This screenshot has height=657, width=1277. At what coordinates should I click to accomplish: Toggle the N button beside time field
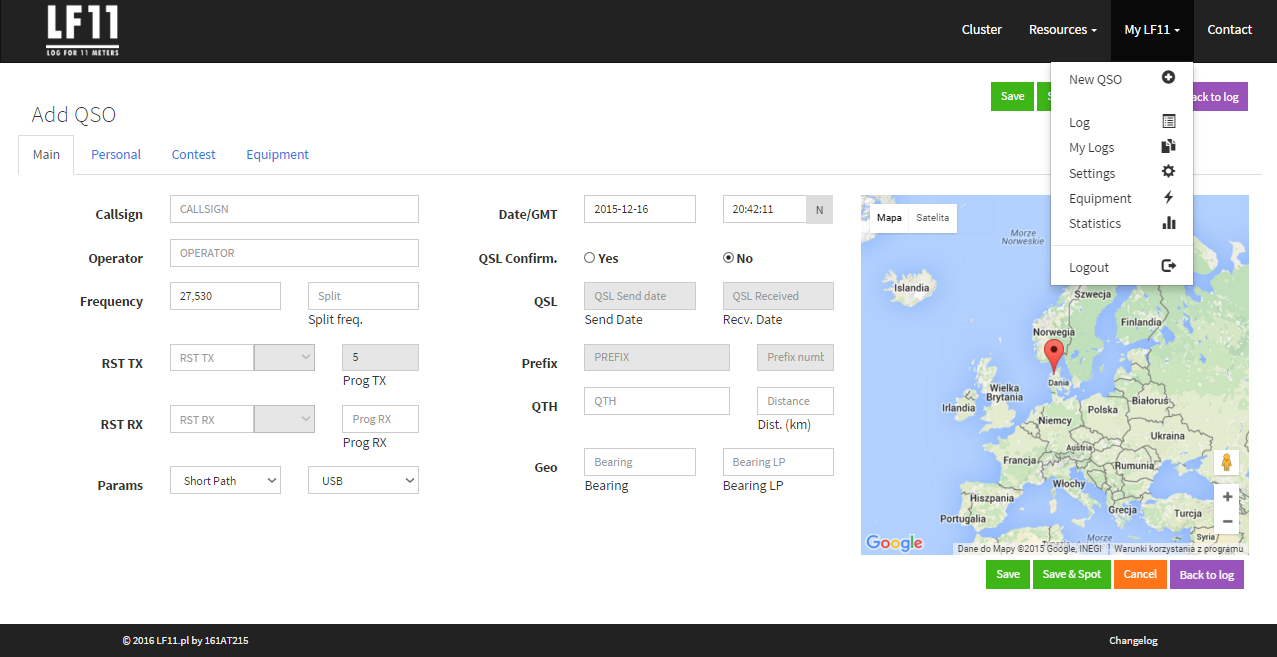(x=819, y=210)
